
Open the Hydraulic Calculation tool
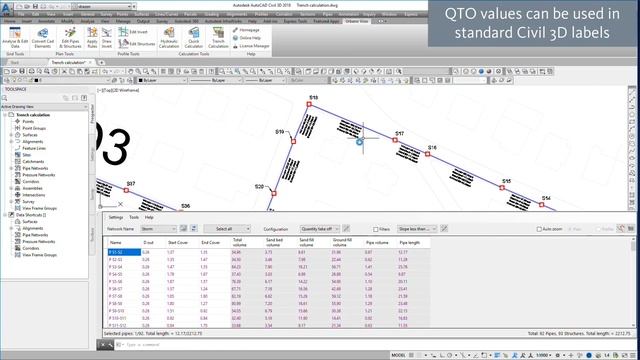point(169,38)
